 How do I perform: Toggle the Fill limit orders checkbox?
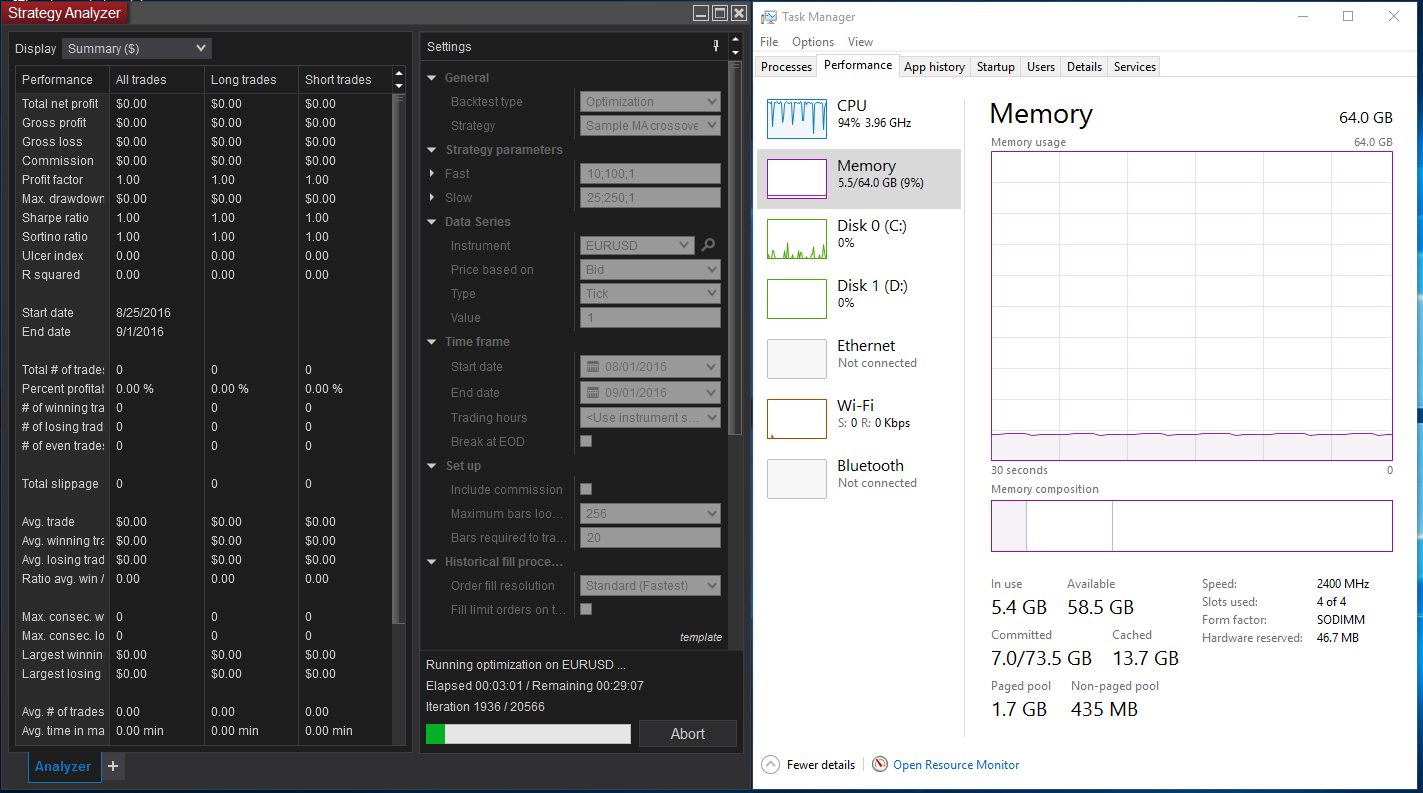pos(586,609)
